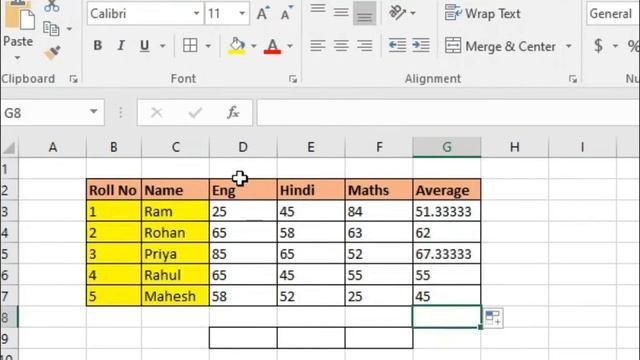Open the Font Color dropdown arrow
This screenshot has height=360, width=640.
[x=290, y=46]
